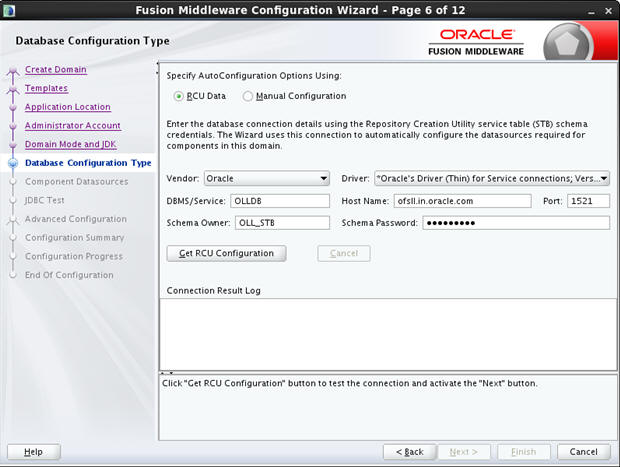Click the JDBC Test step

(x=44, y=200)
